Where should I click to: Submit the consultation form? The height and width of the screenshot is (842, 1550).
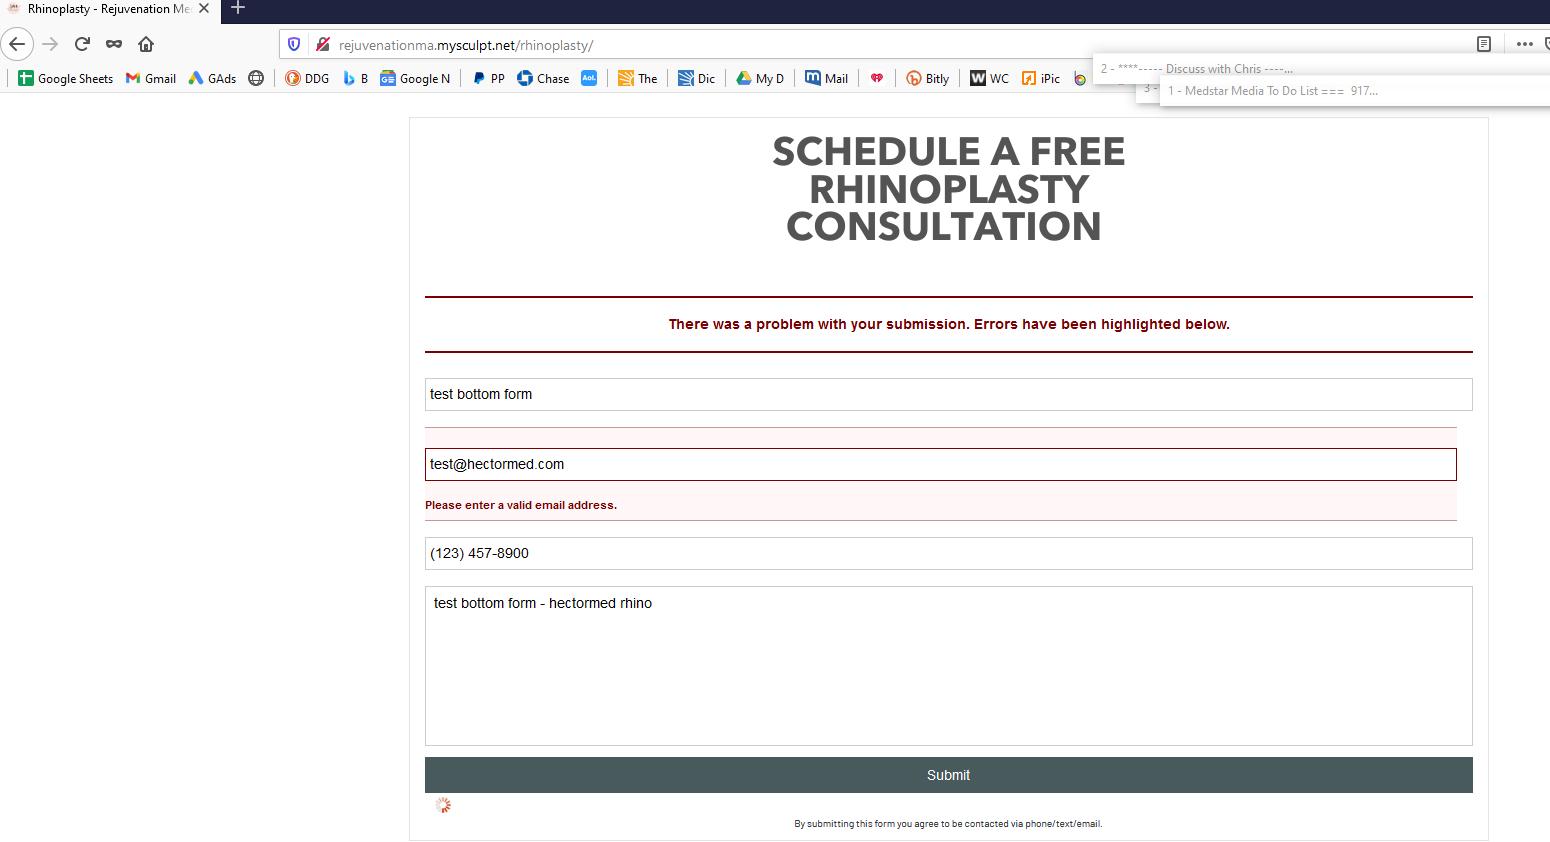point(948,775)
